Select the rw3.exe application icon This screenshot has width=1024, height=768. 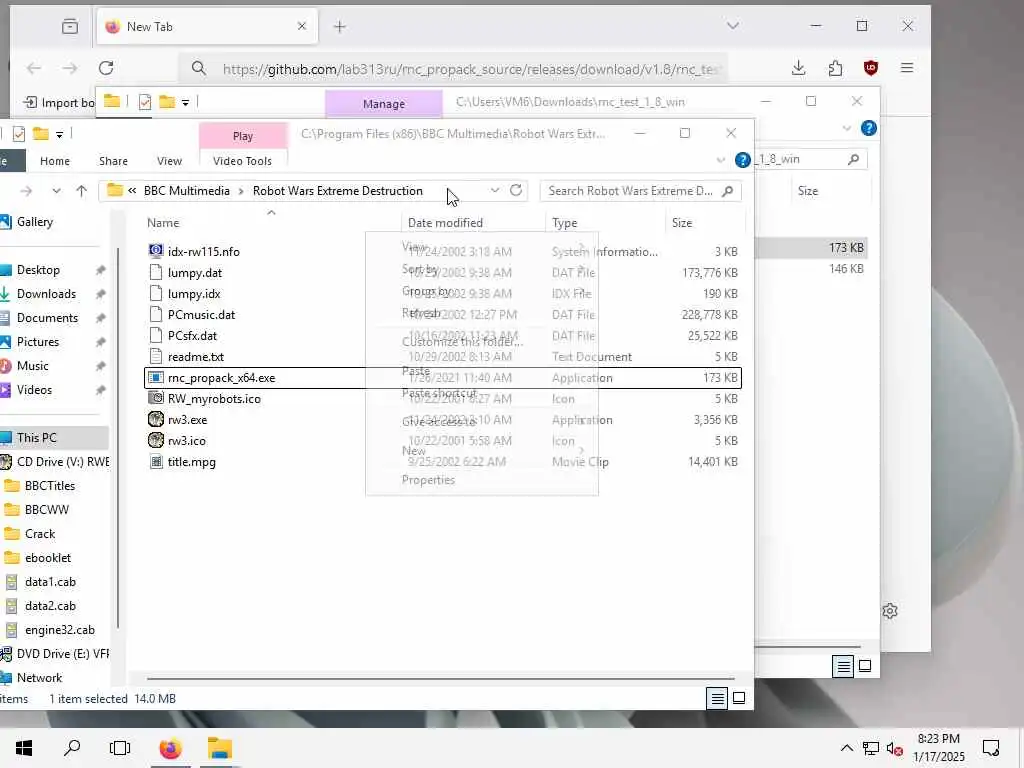point(155,419)
